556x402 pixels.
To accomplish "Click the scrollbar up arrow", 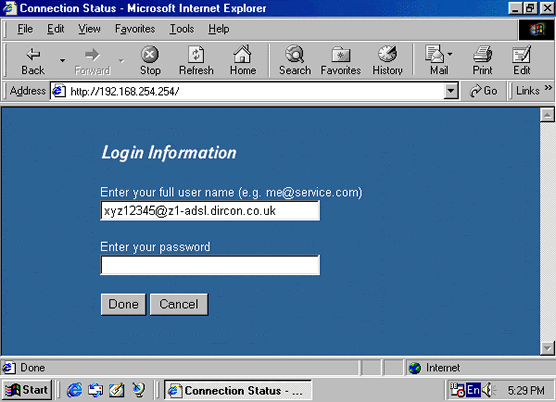I will 547,115.
